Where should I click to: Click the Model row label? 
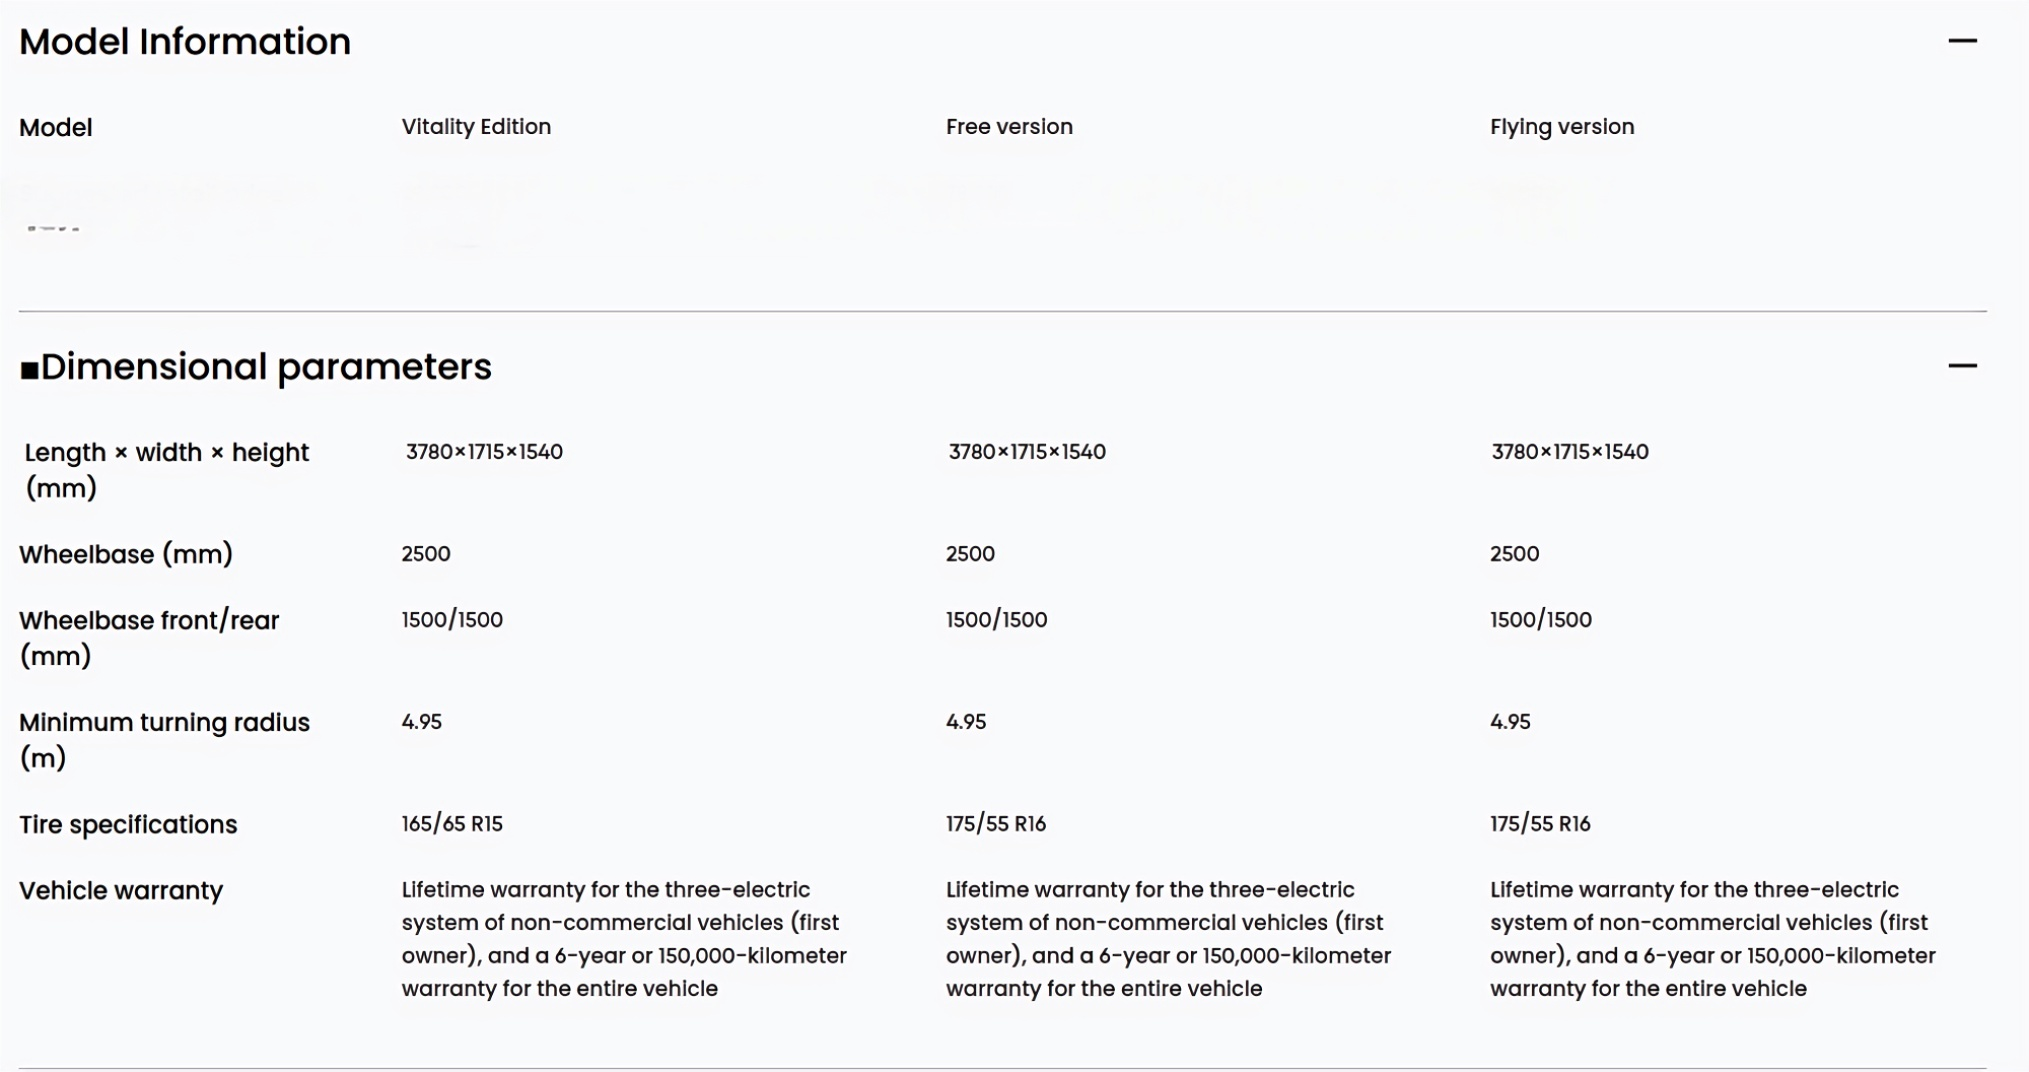(56, 128)
